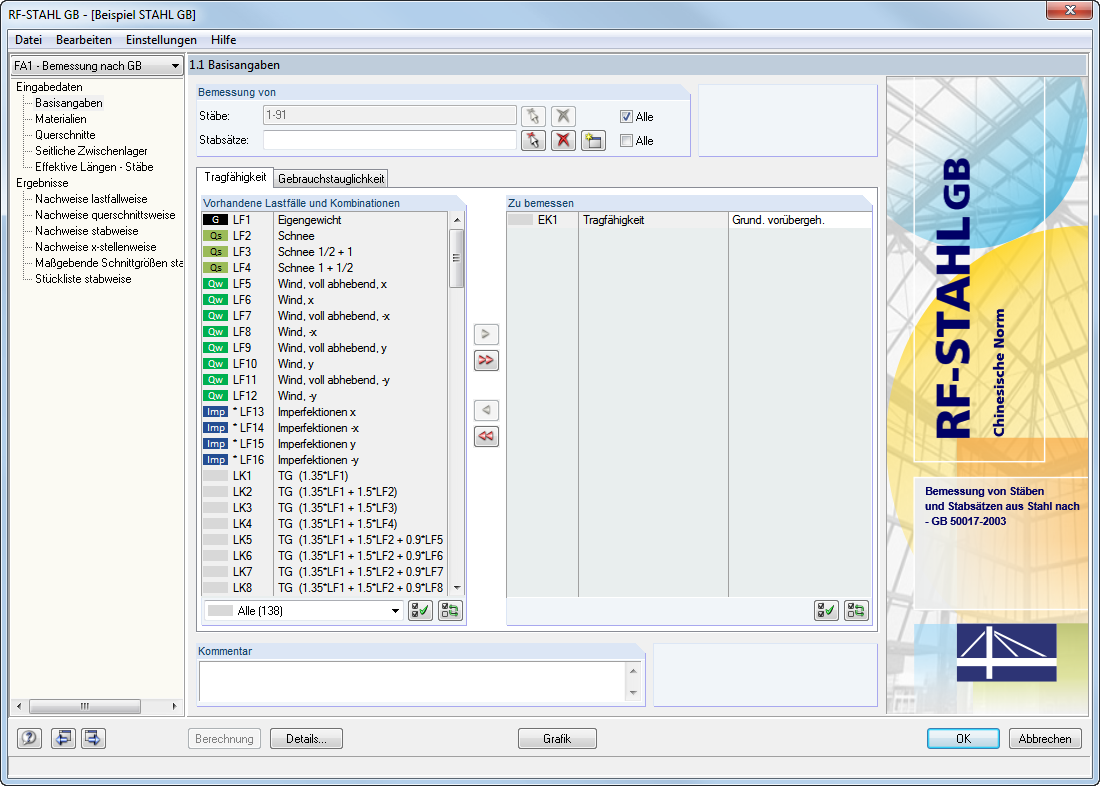Add all load cases with double right arrow

pyautogui.click(x=485, y=360)
